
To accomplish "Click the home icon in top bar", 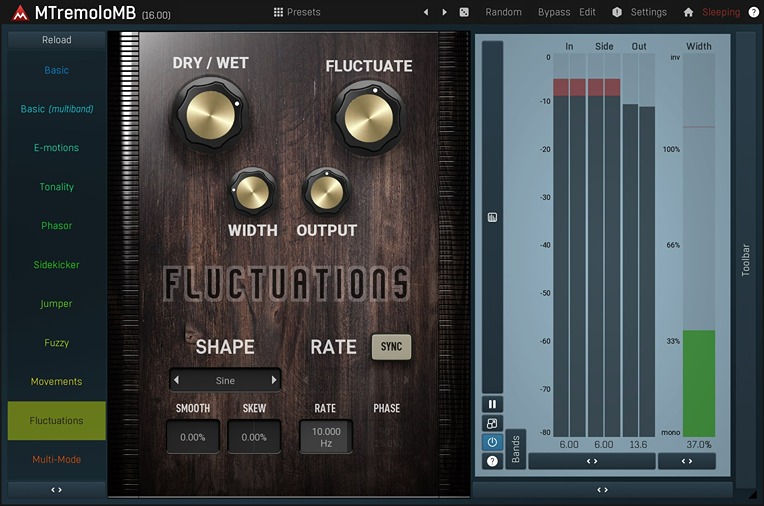I will [x=688, y=12].
